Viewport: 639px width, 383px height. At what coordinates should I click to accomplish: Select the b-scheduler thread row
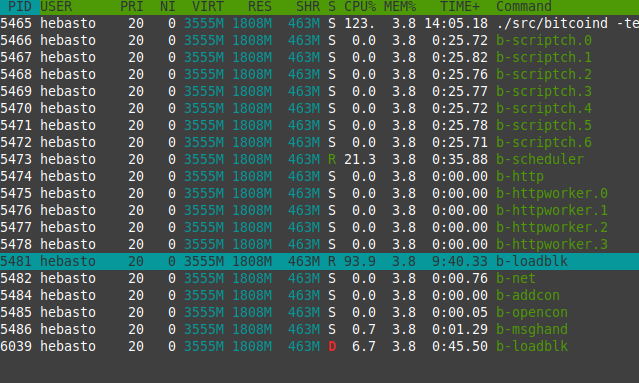(320, 159)
